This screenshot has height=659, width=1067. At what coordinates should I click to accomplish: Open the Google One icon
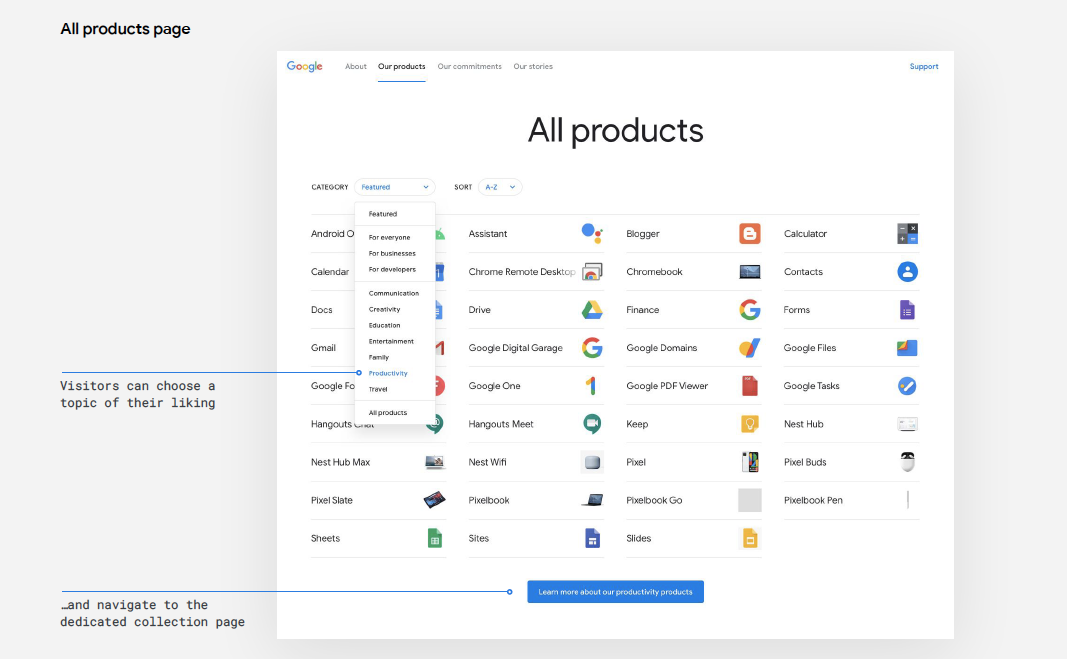coord(591,386)
